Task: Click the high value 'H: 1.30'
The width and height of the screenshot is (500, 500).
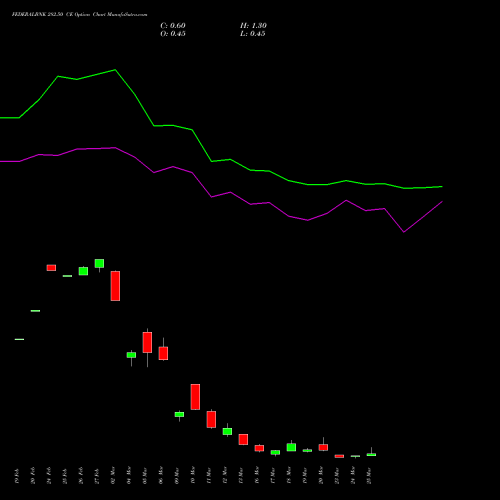Action: coord(253,26)
